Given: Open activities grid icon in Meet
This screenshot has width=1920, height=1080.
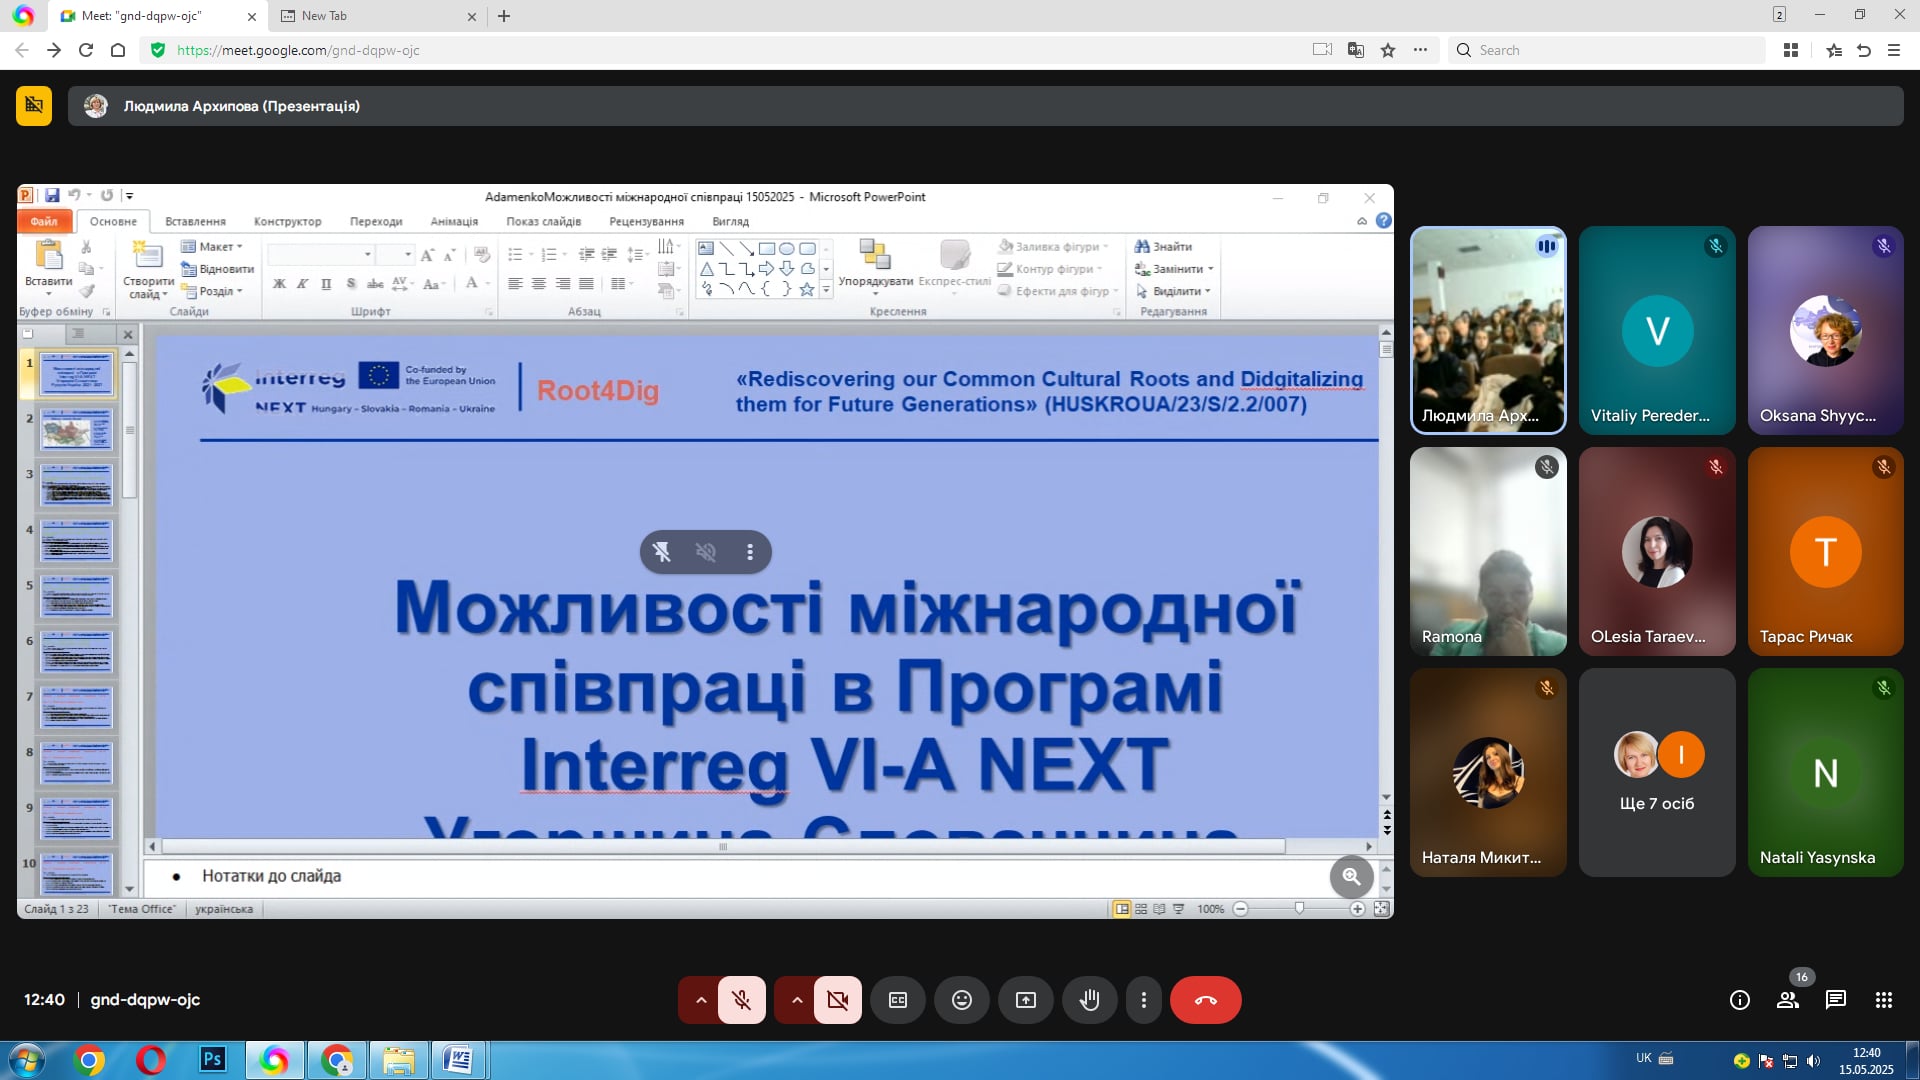Looking at the screenshot, I should 1884,1000.
